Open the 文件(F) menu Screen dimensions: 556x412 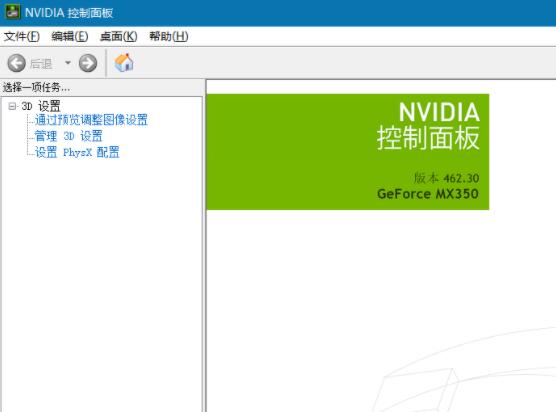22,36
